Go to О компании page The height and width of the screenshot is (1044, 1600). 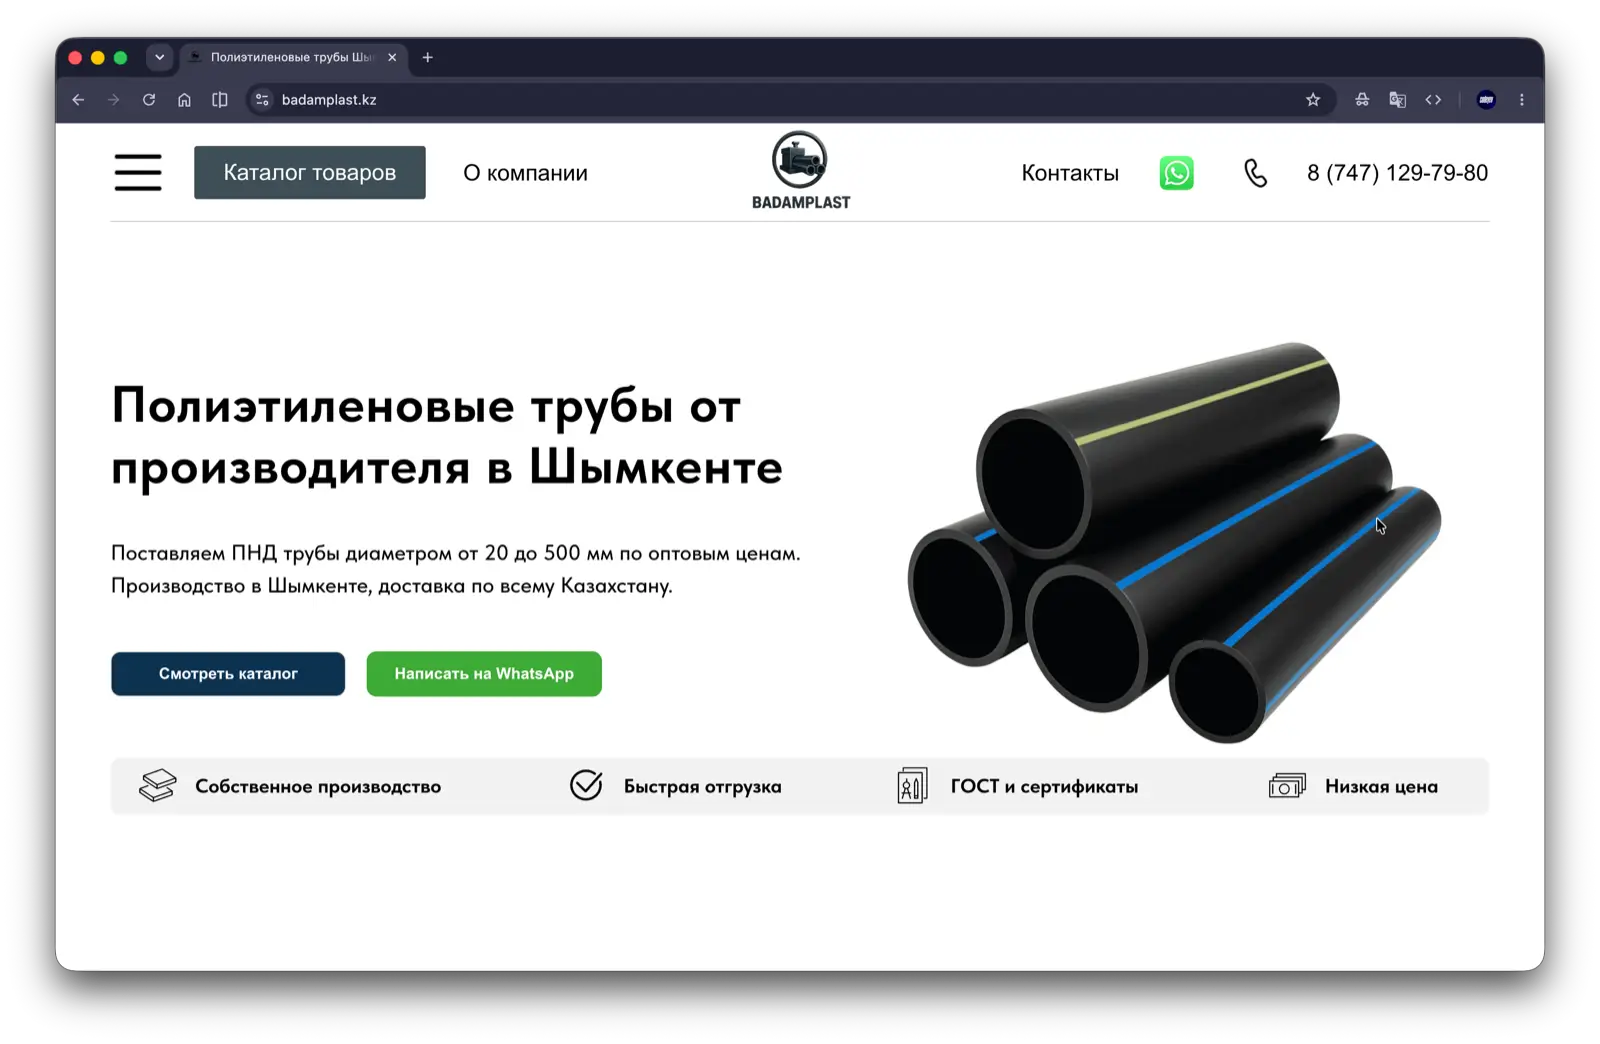525,173
